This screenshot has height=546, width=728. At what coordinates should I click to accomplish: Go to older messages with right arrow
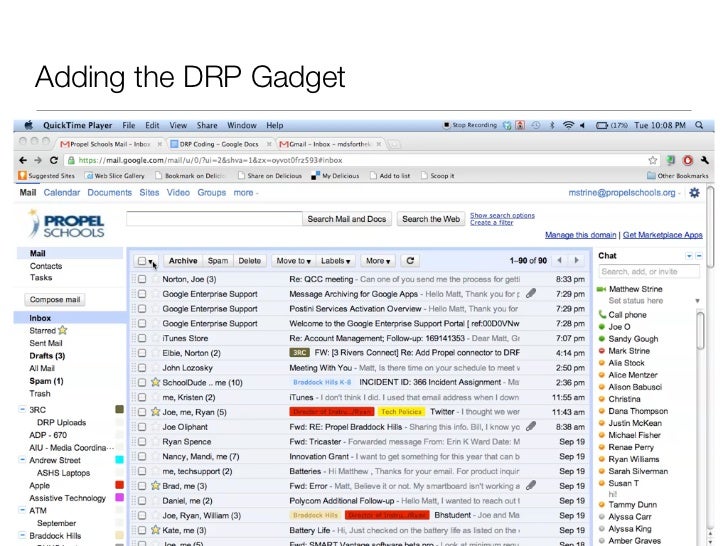point(577,260)
